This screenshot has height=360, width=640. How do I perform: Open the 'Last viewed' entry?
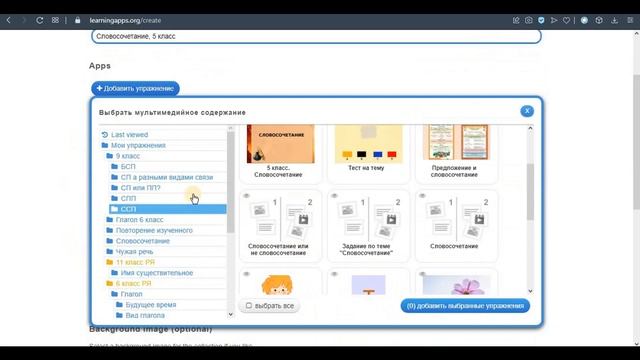coord(129,135)
